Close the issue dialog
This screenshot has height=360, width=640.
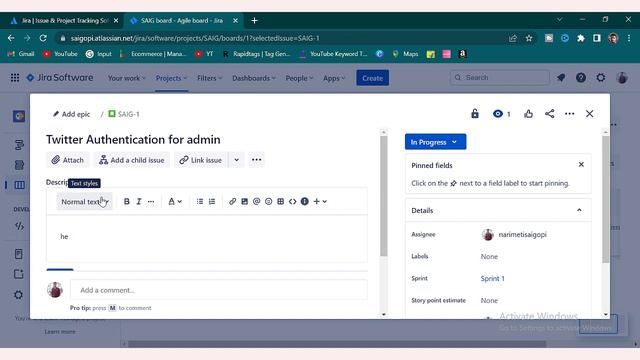click(589, 114)
